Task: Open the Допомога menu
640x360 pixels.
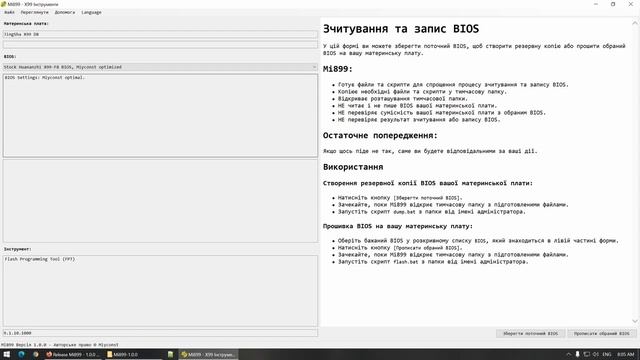Action: coord(65,12)
